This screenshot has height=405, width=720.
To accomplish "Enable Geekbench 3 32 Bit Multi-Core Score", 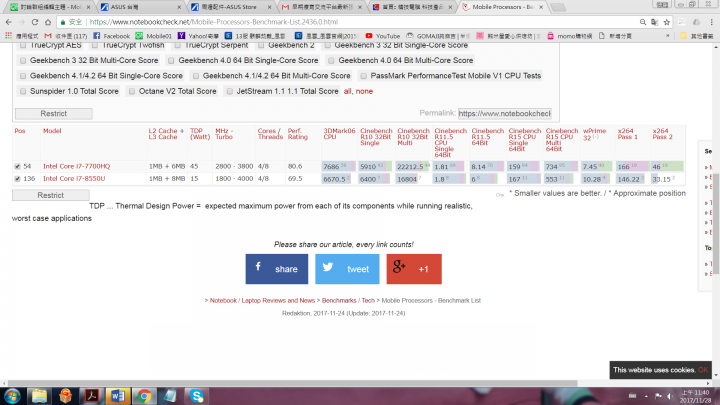I will [23, 61].
